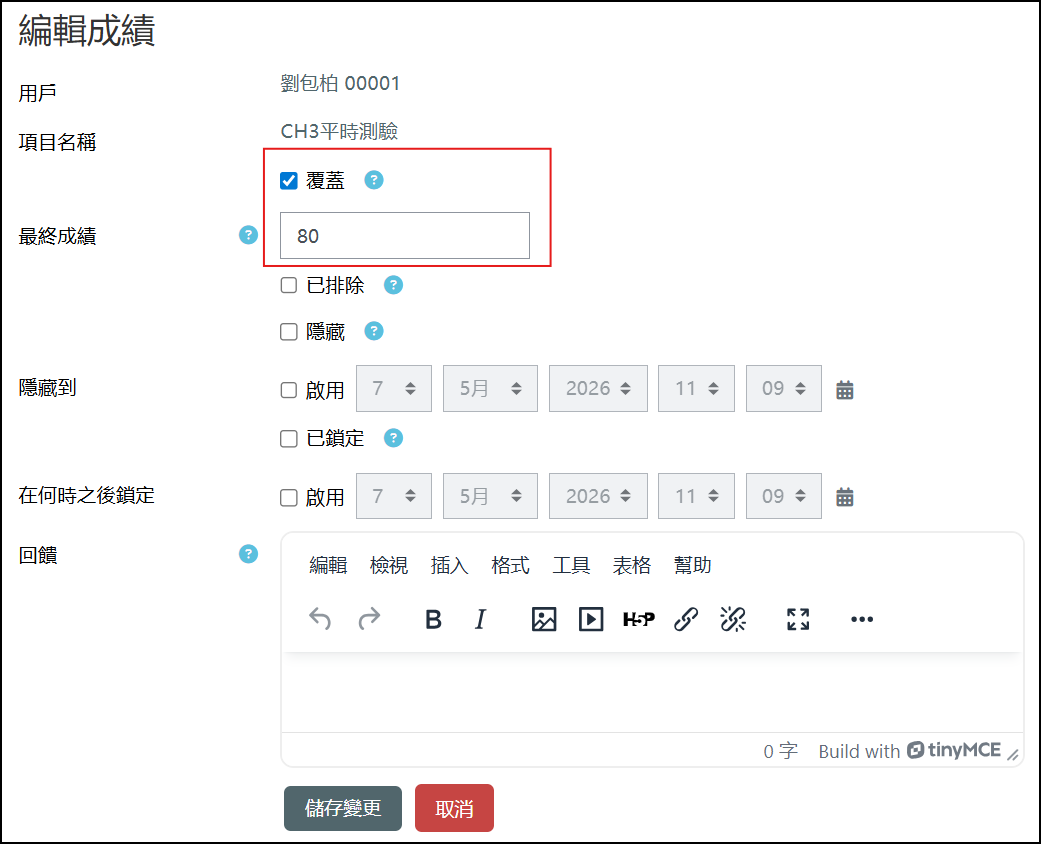The width and height of the screenshot is (1041, 844).
Task: Remove link with unlink icon
Action: (733, 619)
